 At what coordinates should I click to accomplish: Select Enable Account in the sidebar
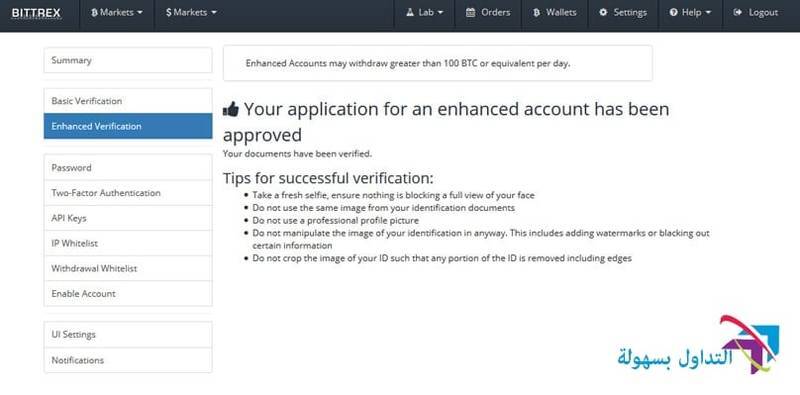point(128,293)
